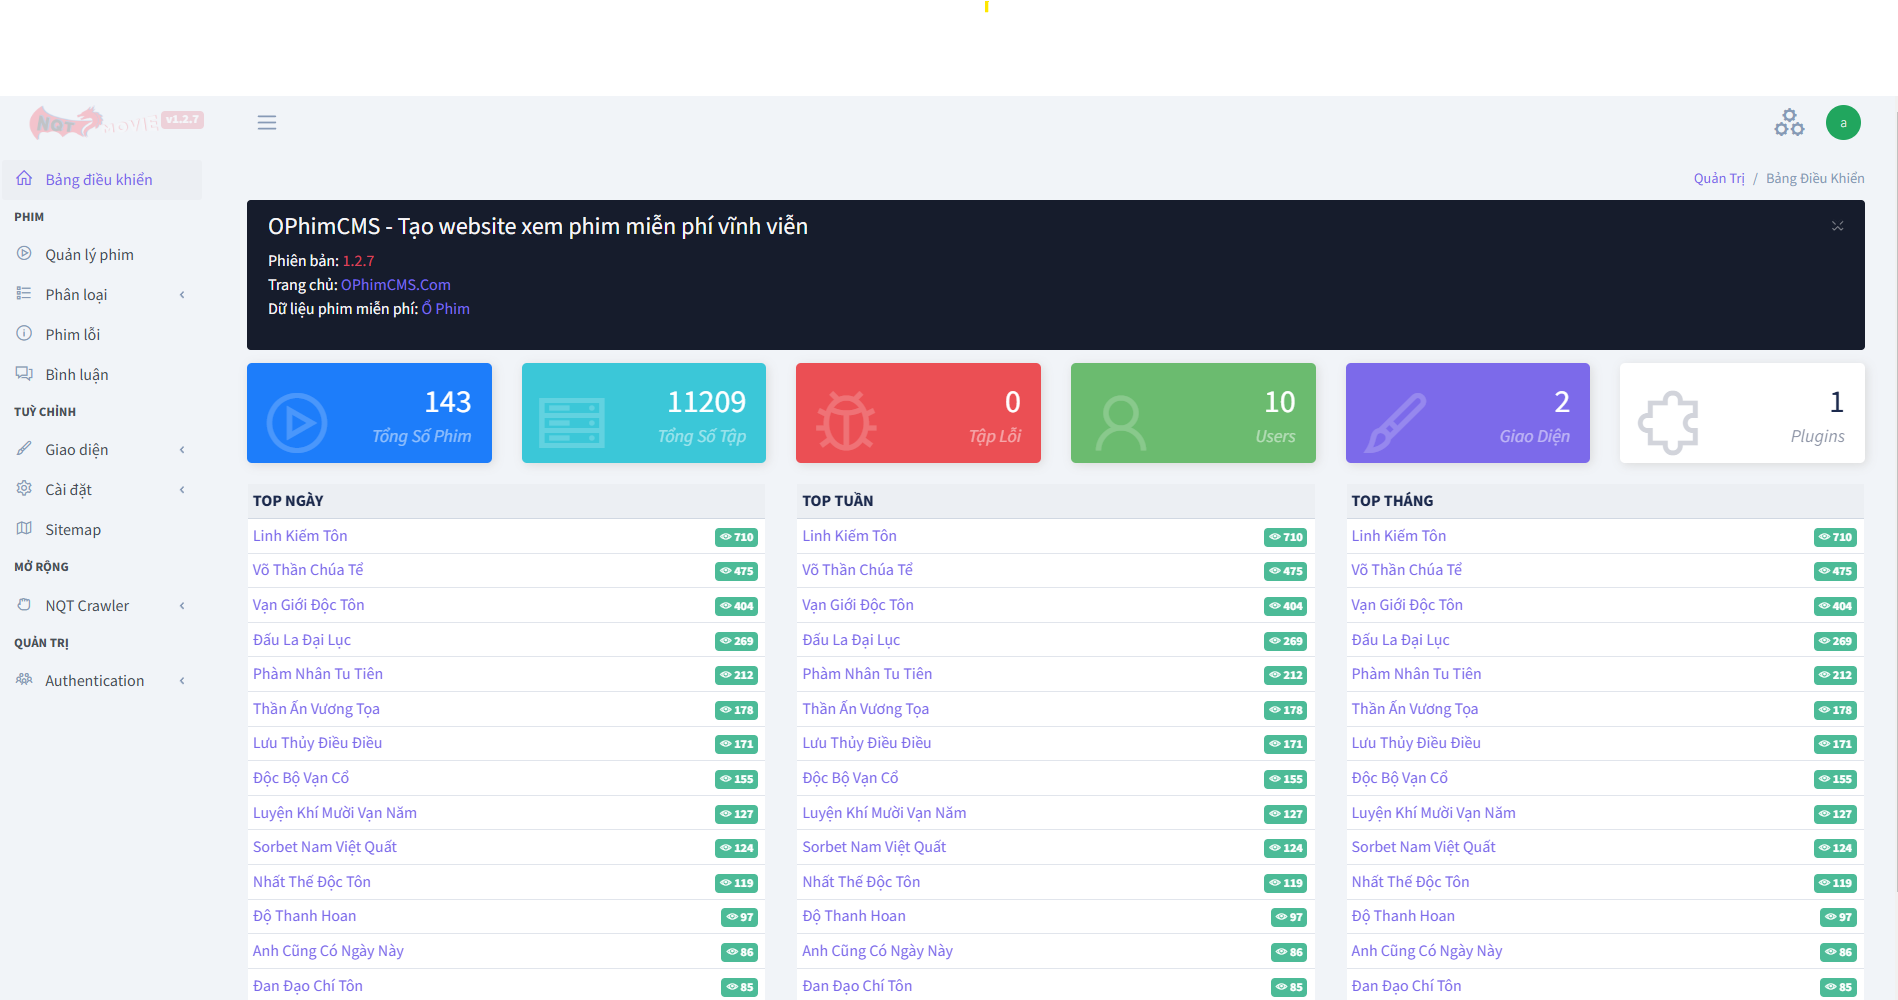This screenshot has height=1000, width=1898.
Task: Click the bug icon on Tập Lỗi card
Action: click(x=846, y=423)
